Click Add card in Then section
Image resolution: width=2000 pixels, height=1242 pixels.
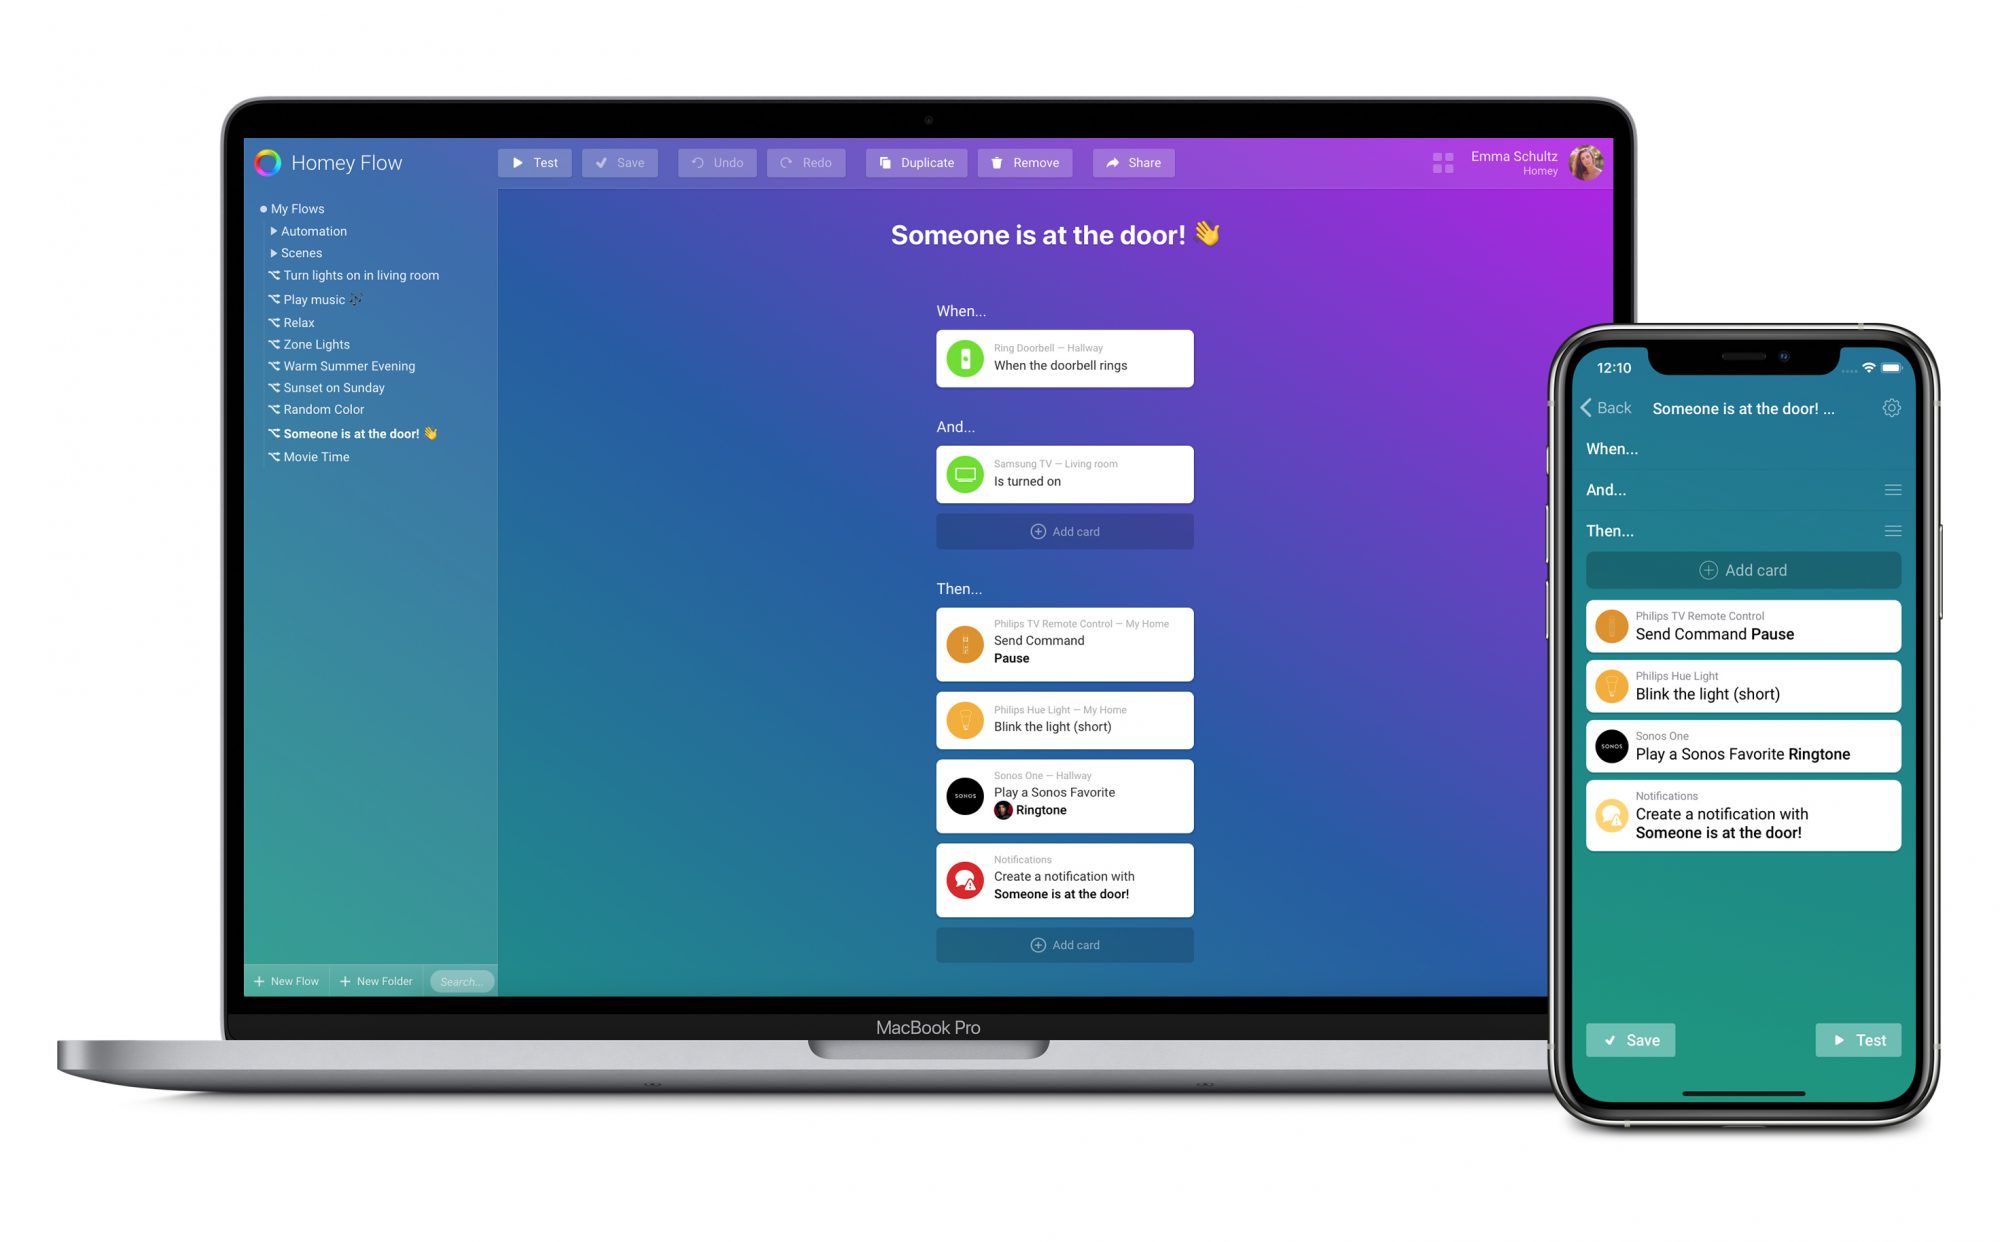[x=1066, y=944]
